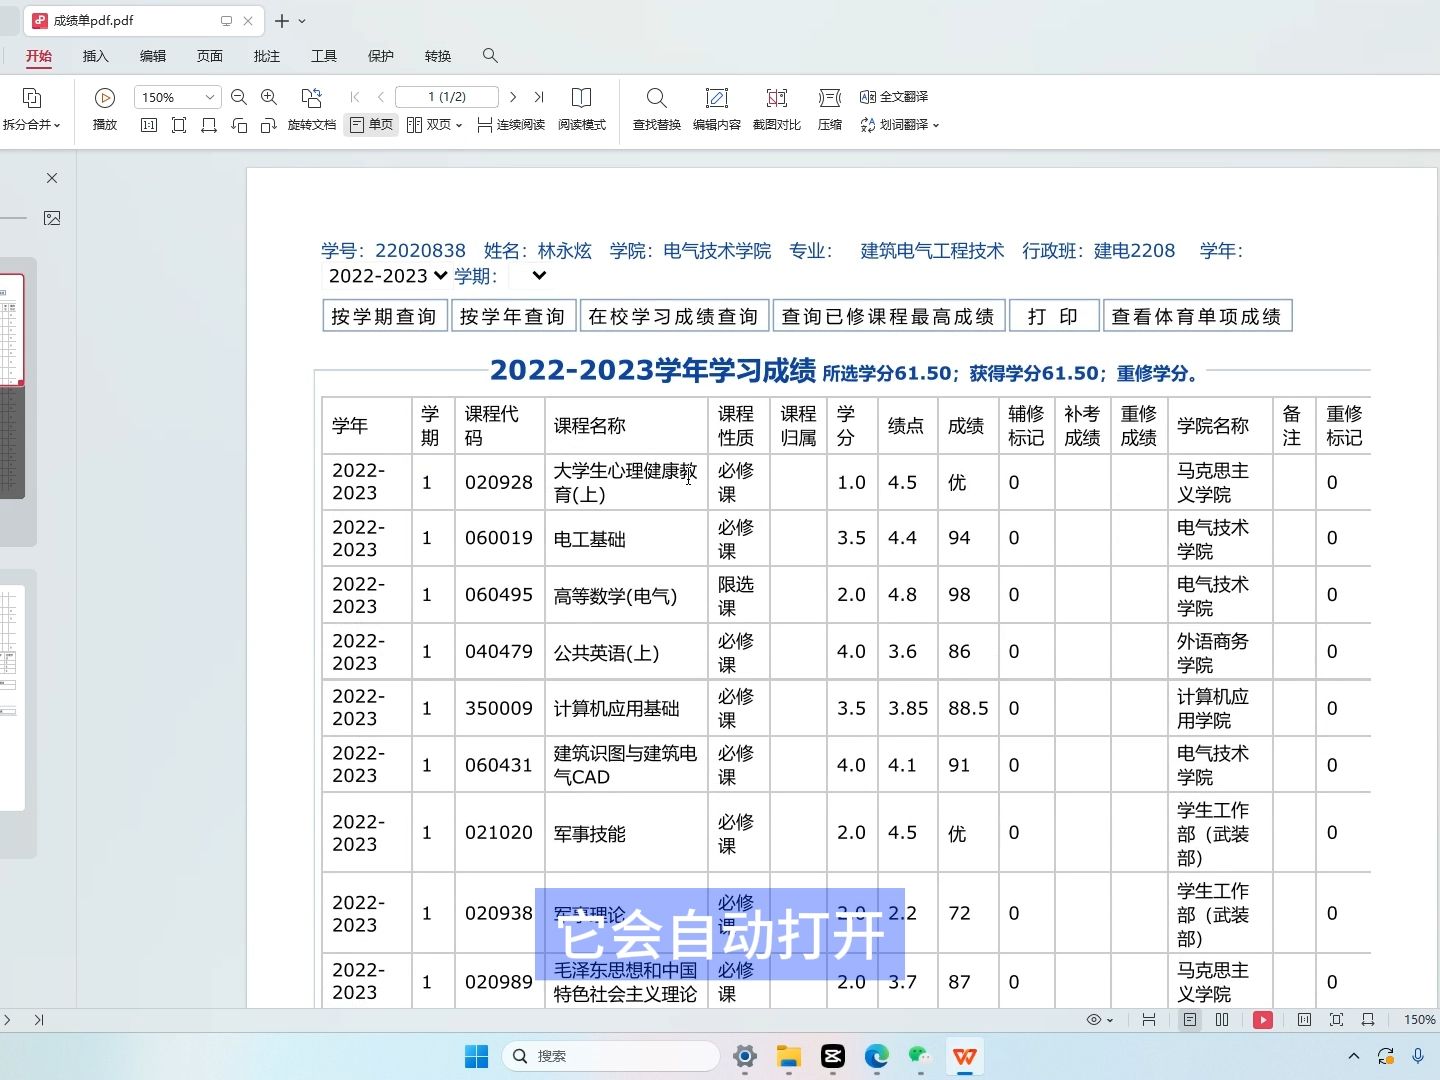Click the image icon in side panel
The height and width of the screenshot is (1080, 1440).
click(52, 218)
